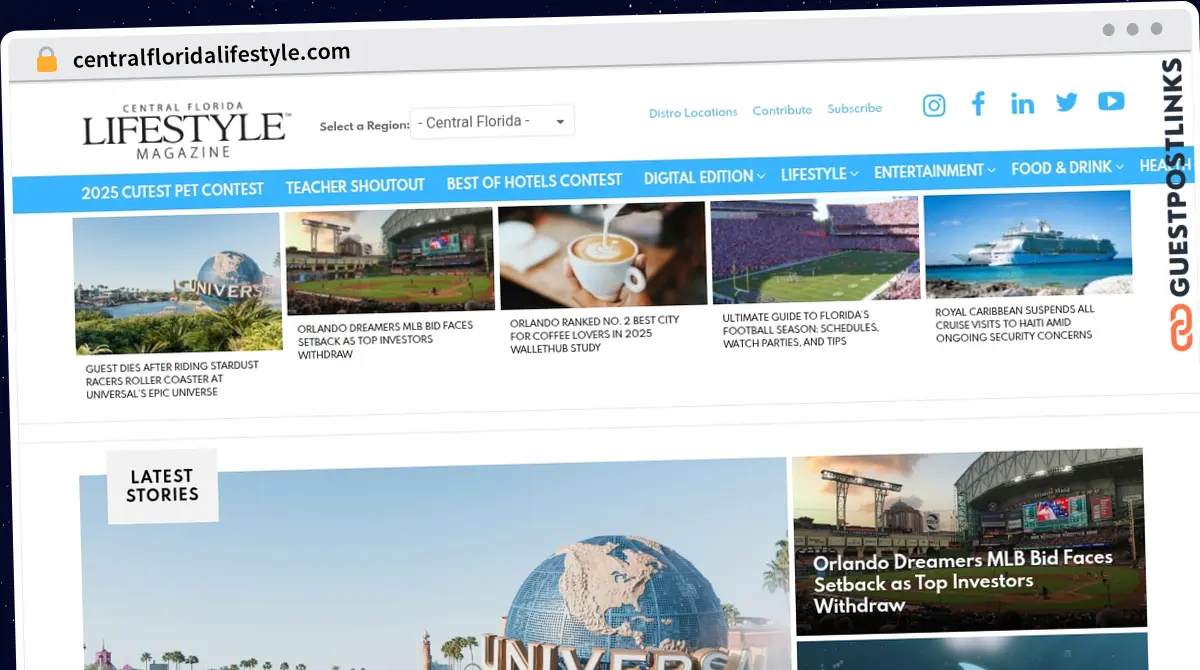Follow the Contribute link in header
Screen dimensions: 1200x670
(782, 110)
